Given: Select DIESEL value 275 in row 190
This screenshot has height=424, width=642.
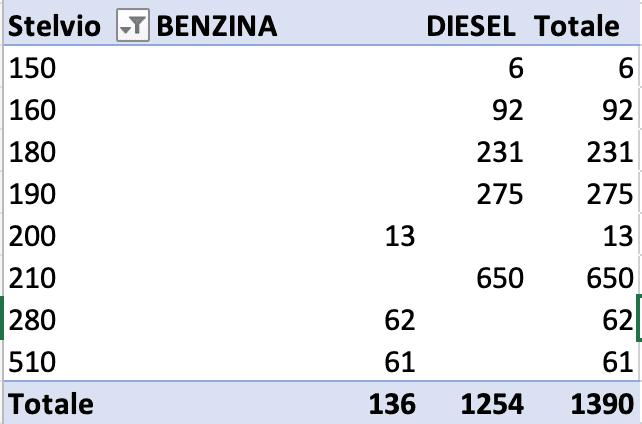Looking at the screenshot, I should click(500, 194).
